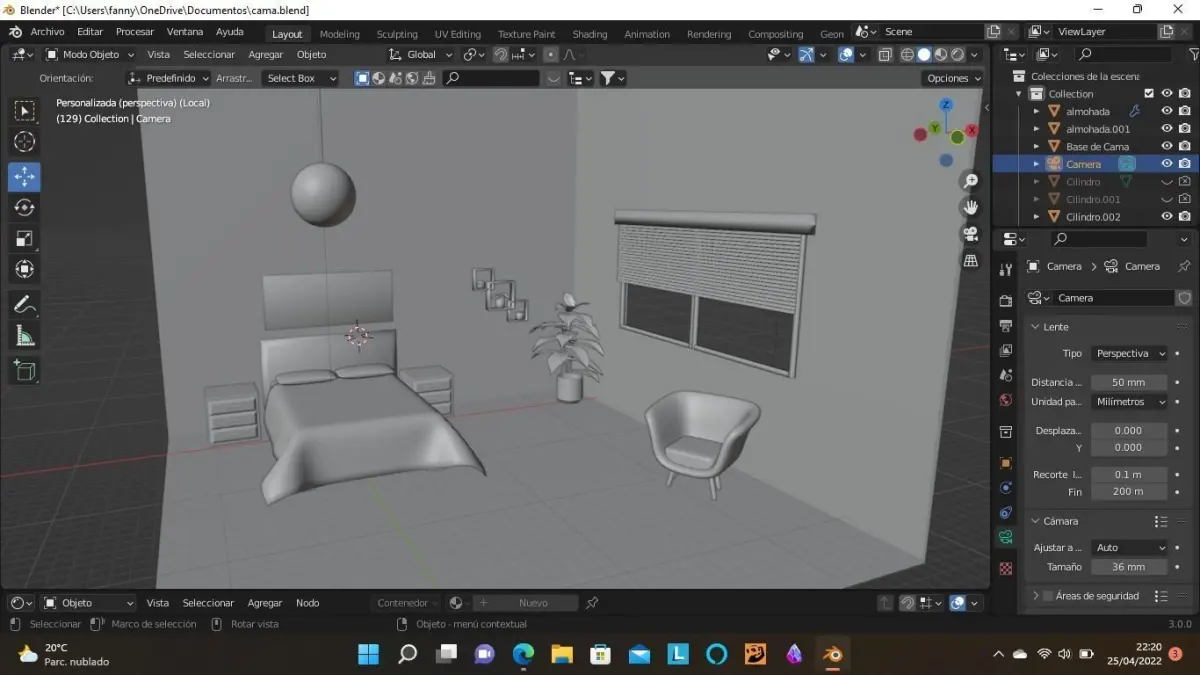The width and height of the screenshot is (1200, 675).
Task: Toggle camera view with the viewport camera icon
Action: pos(970,234)
